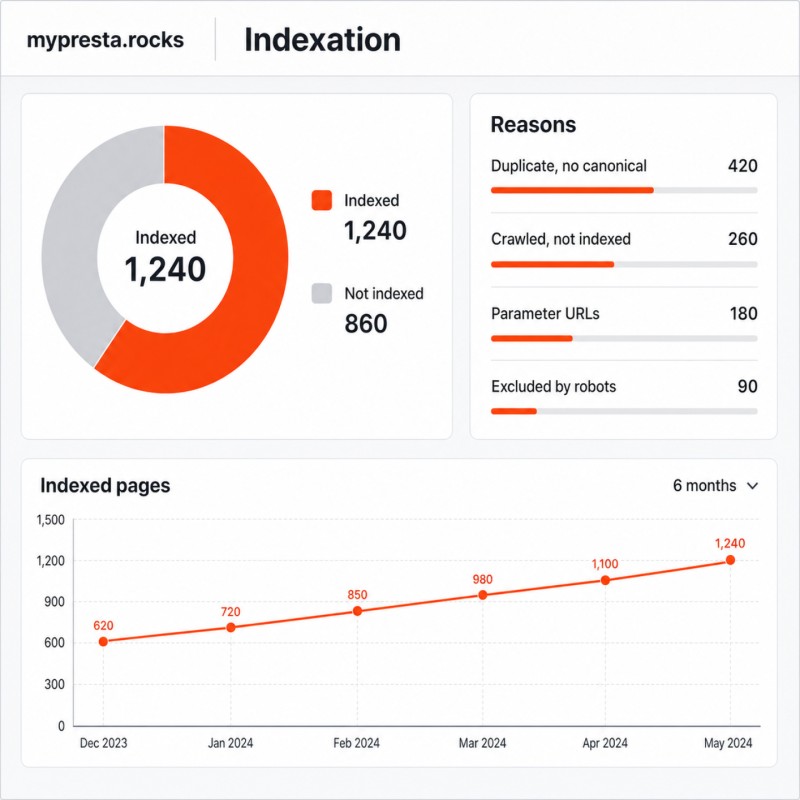800x800 pixels.
Task: Click the Crawled, not indexed progress bar
Action: (x=624, y=264)
